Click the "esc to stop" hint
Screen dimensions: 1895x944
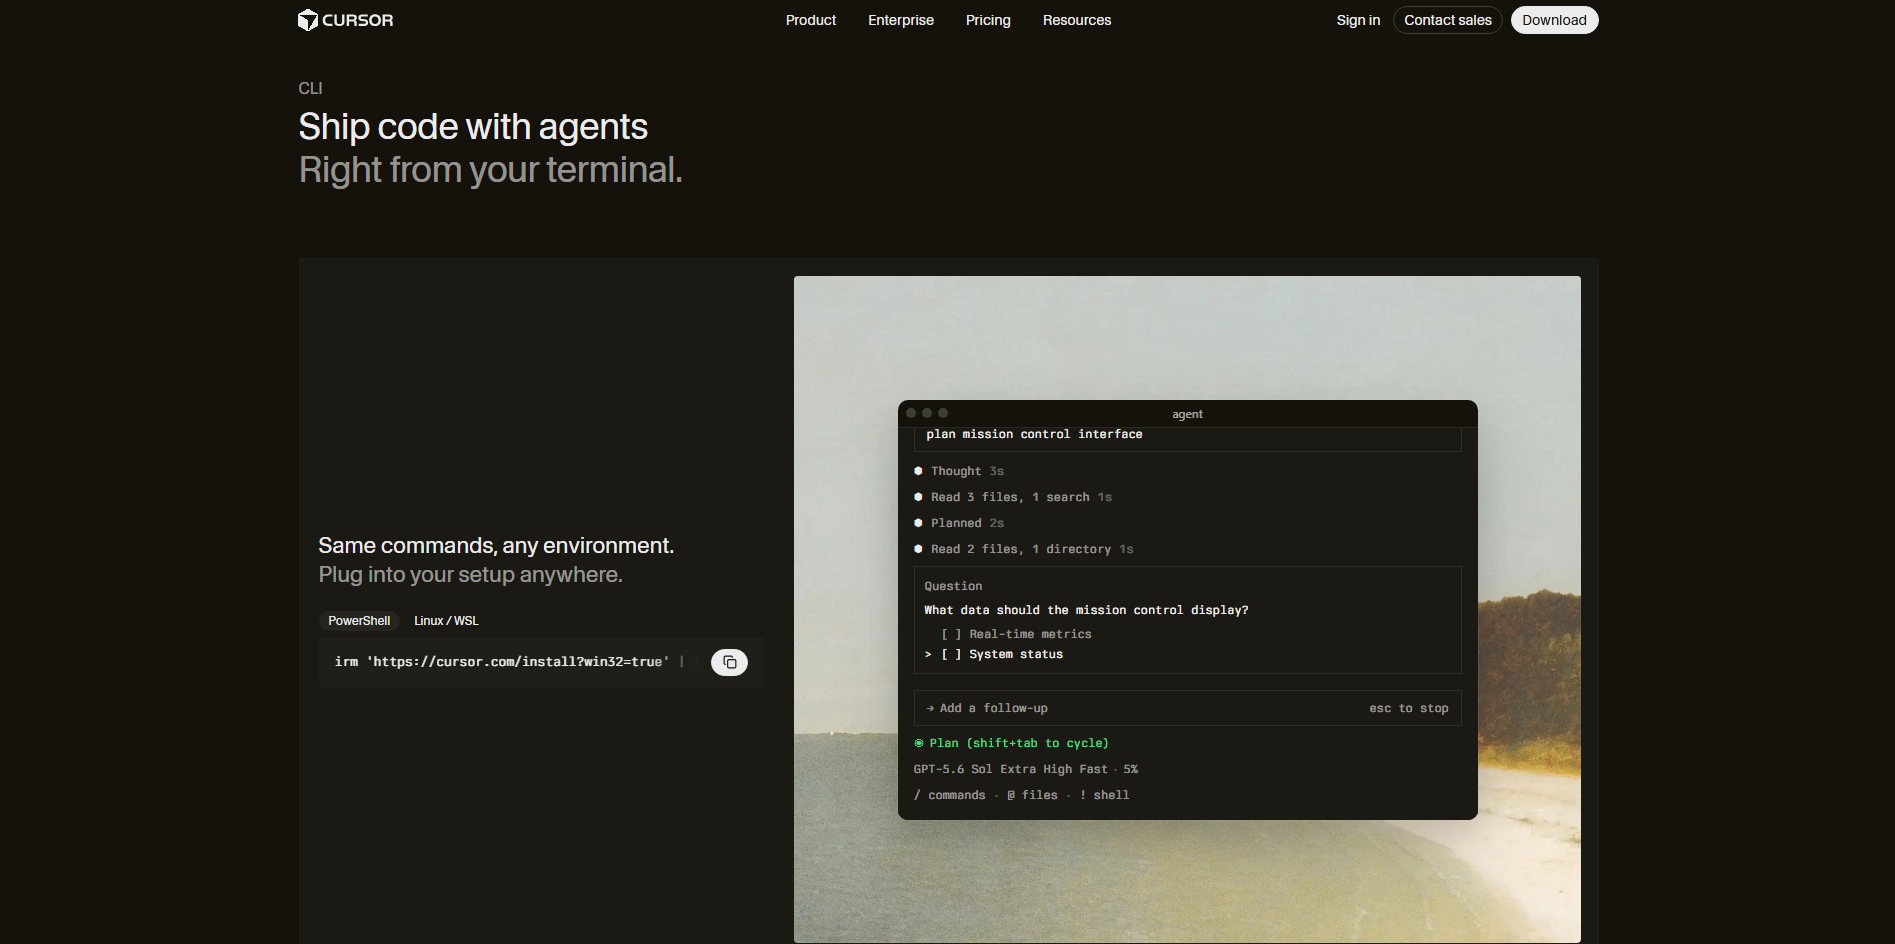coord(1408,708)
